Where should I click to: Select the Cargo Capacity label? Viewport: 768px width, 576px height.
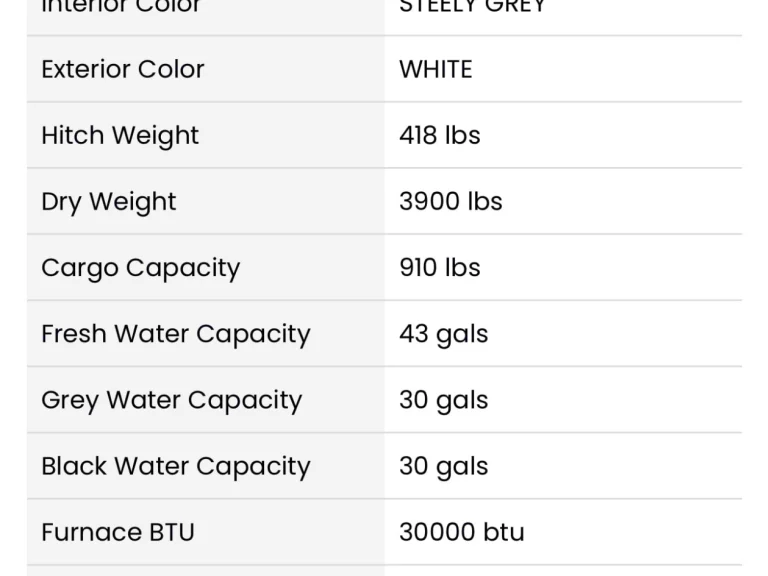[x=141, y=268]
